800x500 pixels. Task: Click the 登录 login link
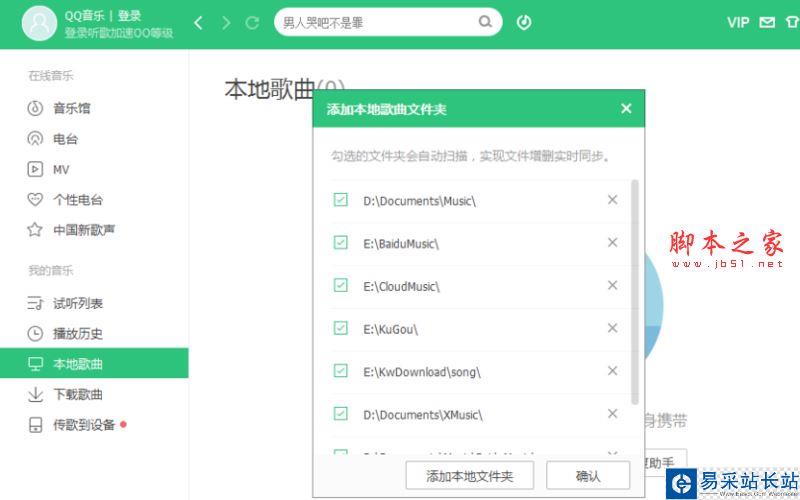pos(129,16)
